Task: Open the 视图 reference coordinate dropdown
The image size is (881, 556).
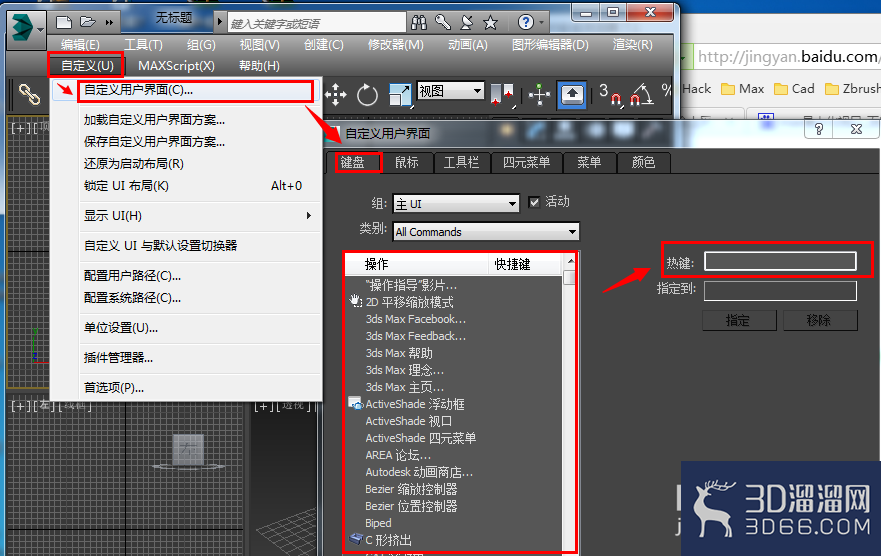Action: [450, 90]
